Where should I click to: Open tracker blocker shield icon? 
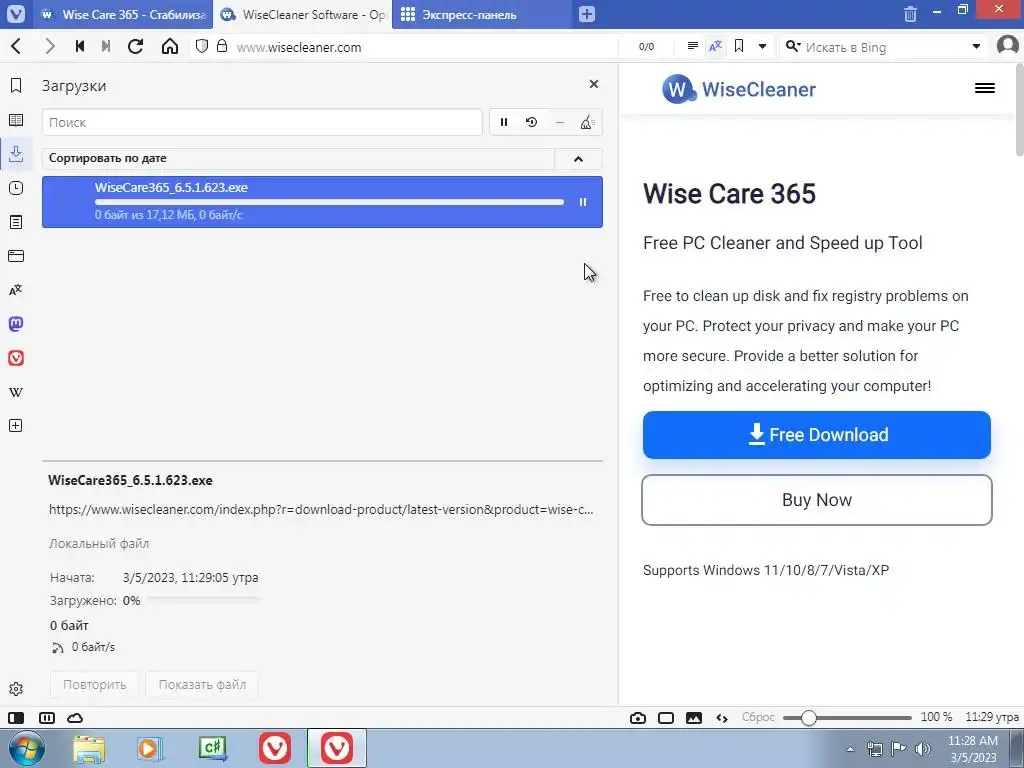(202, 46)
